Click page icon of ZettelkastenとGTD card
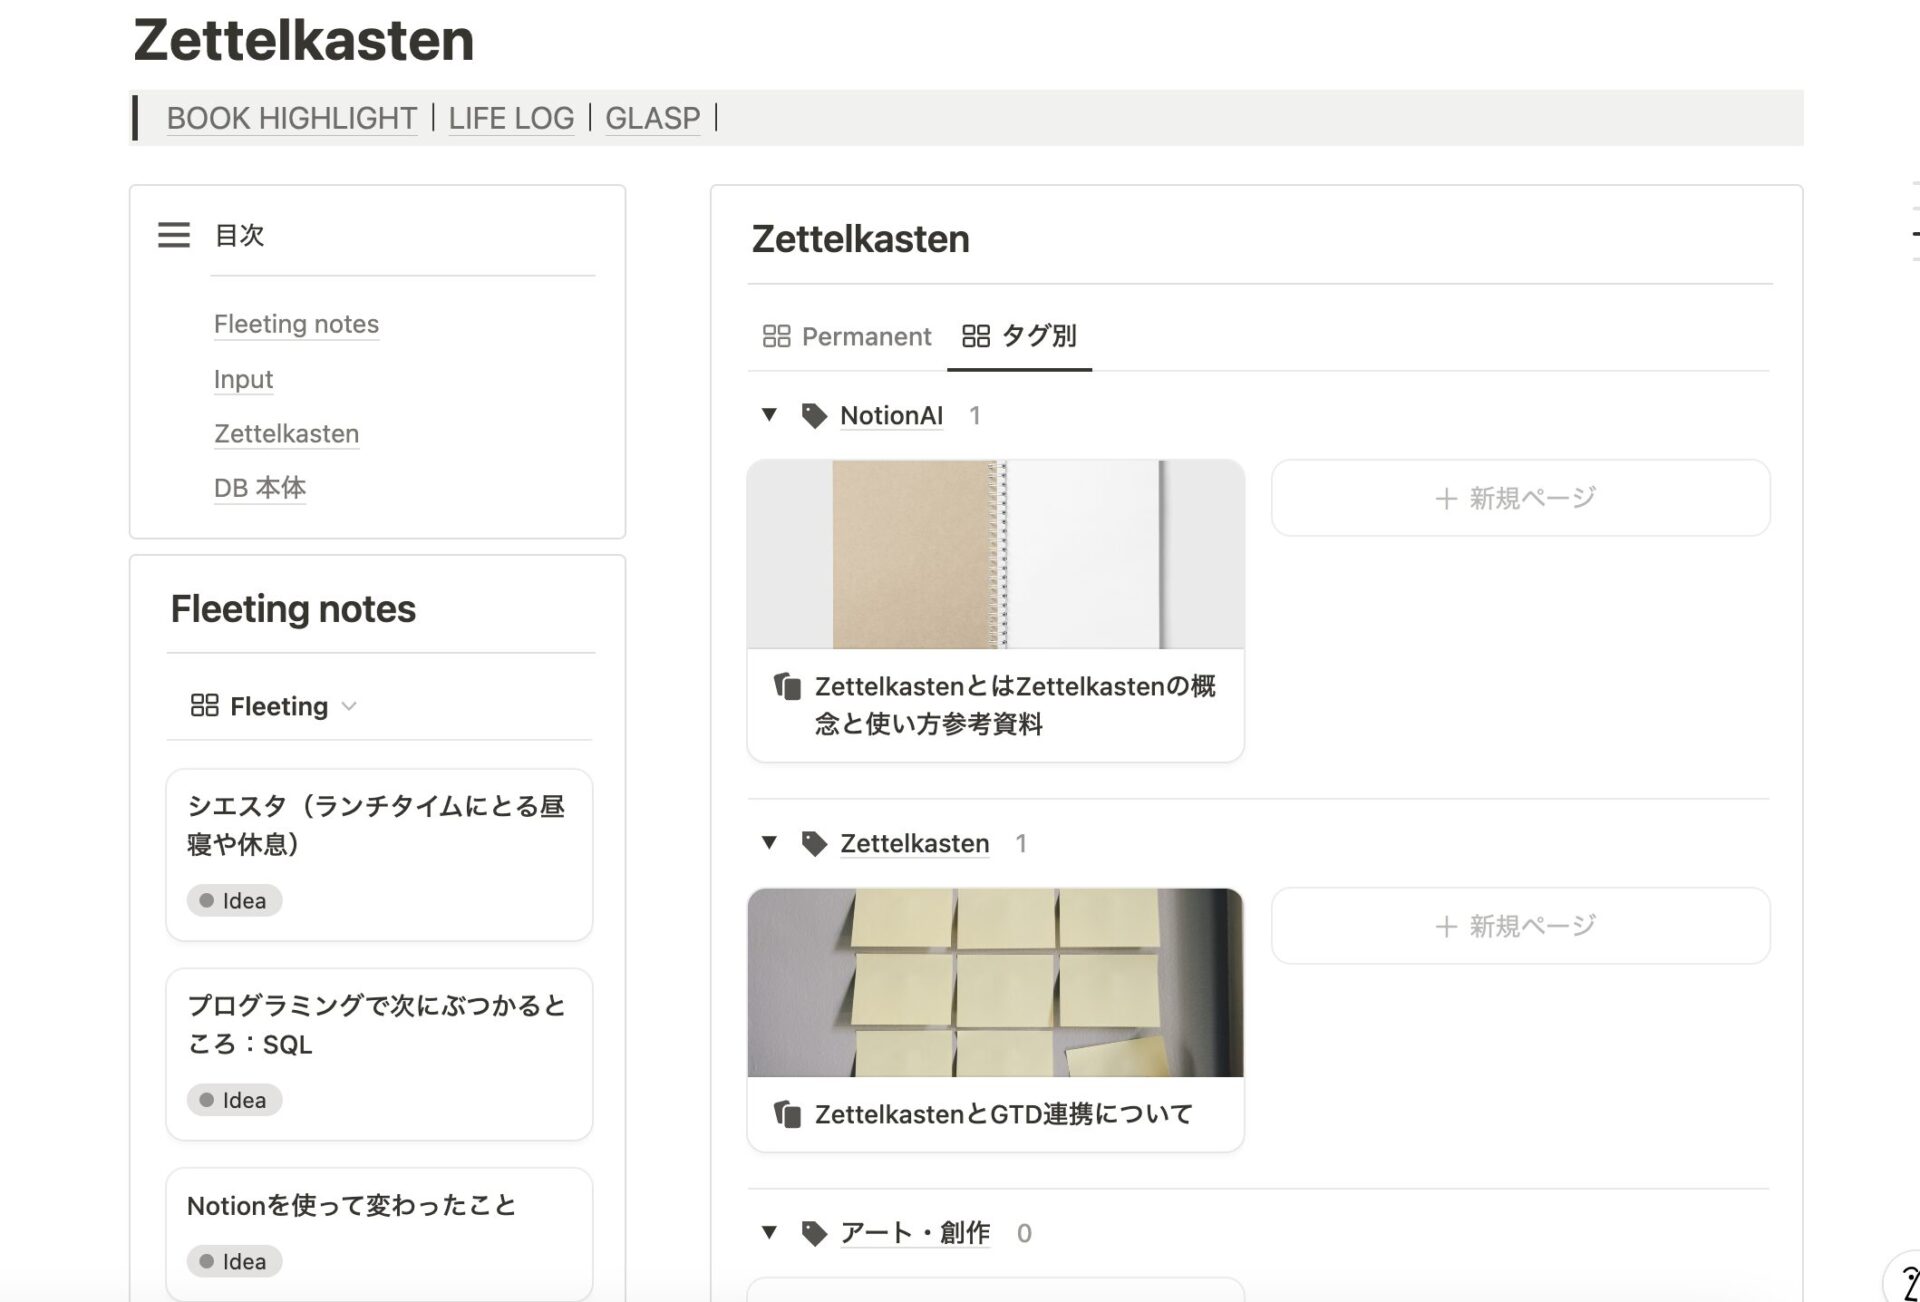 (787, 1114)
